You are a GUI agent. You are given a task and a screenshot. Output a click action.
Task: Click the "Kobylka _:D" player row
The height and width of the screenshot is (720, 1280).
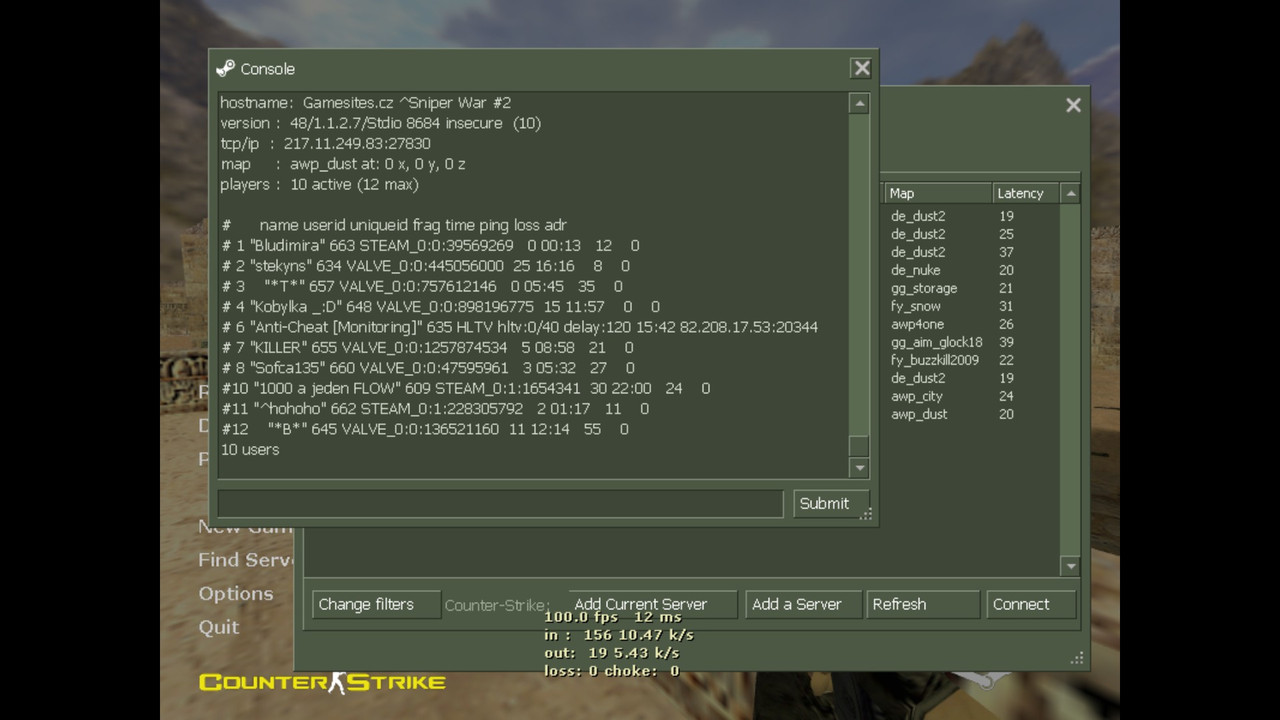click(440, 307)
